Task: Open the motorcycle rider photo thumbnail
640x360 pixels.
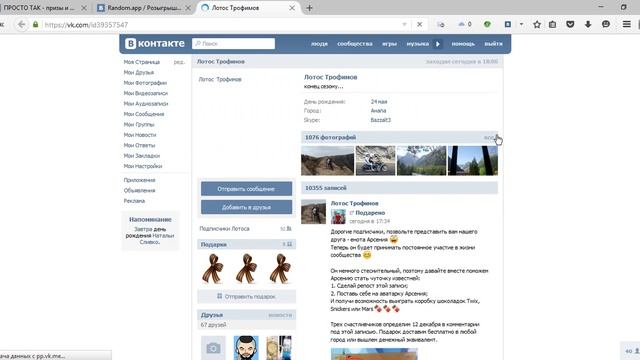Action: click(375, 161)
